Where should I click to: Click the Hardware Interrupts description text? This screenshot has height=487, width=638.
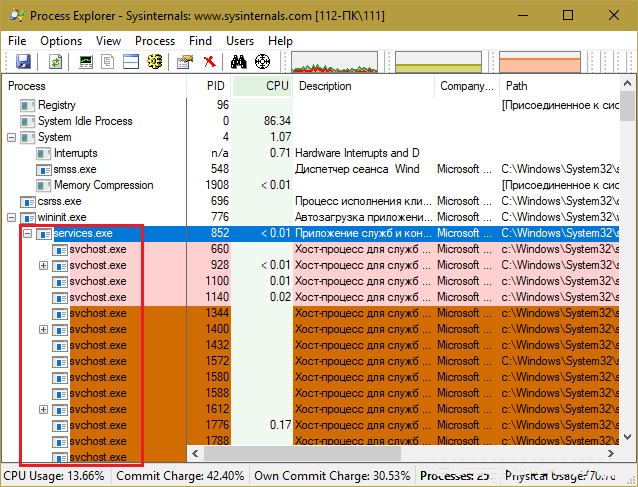point(357,153)
